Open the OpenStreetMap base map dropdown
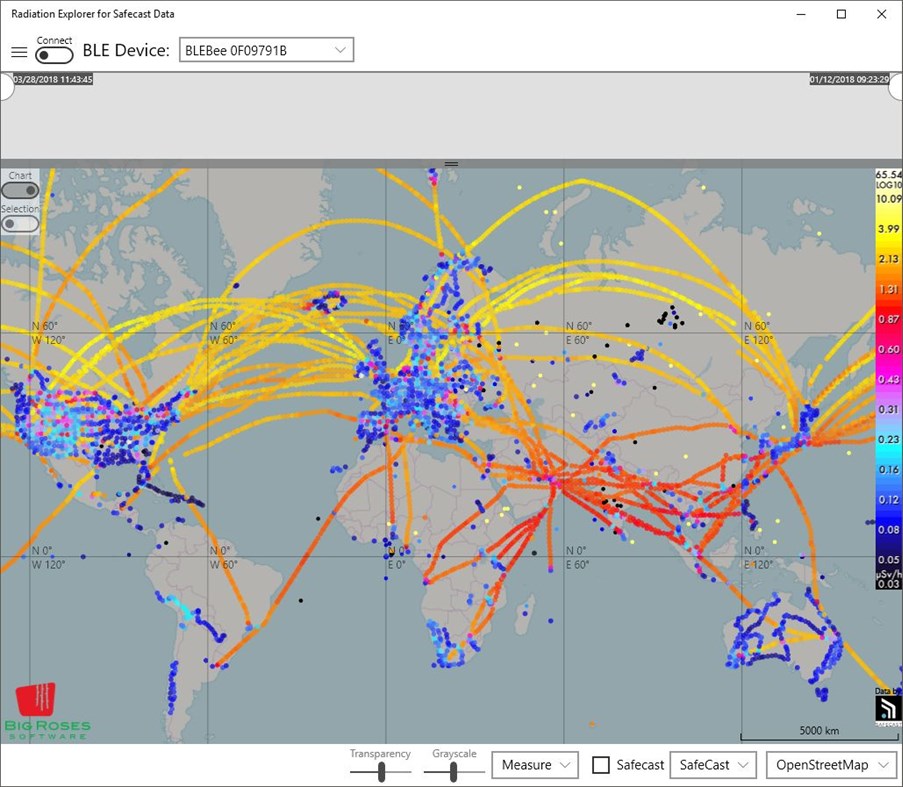Screen dimensions: 903x787 [830, 764]
